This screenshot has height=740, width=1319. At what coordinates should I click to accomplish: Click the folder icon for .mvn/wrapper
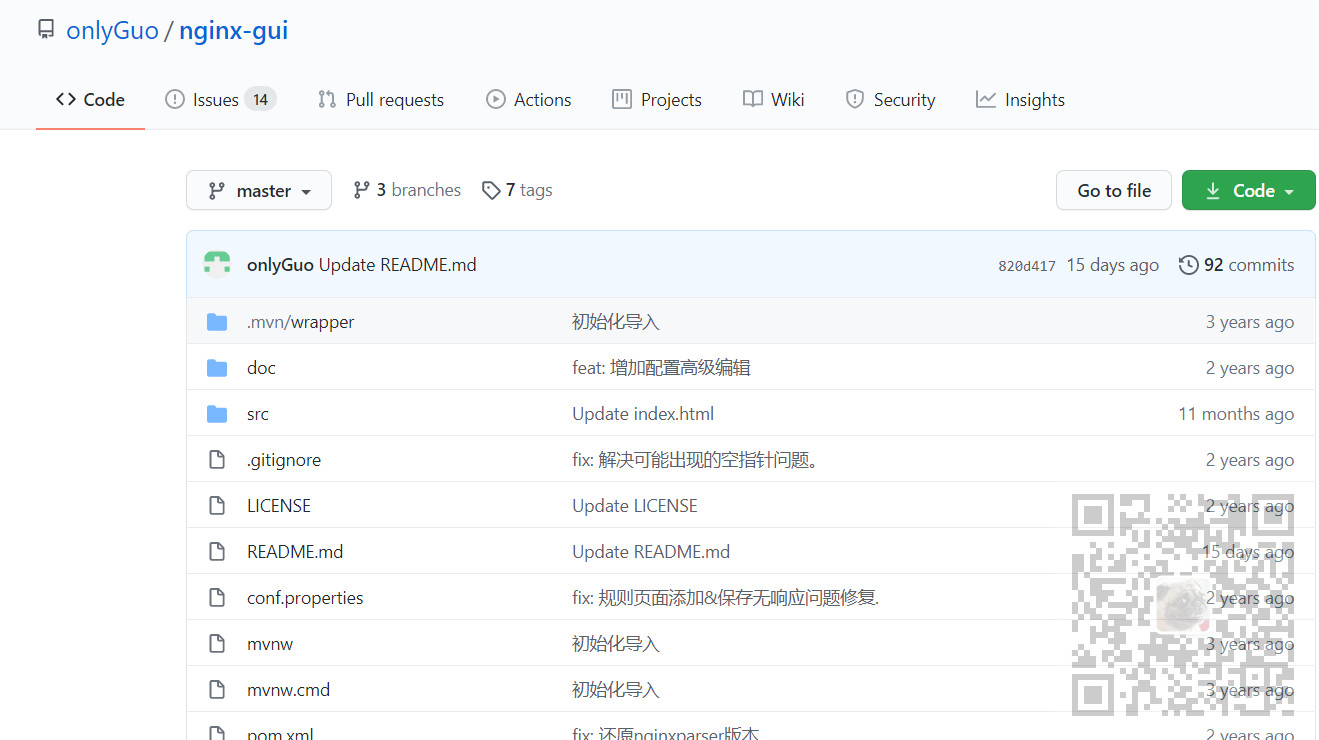tap(217, 322)
